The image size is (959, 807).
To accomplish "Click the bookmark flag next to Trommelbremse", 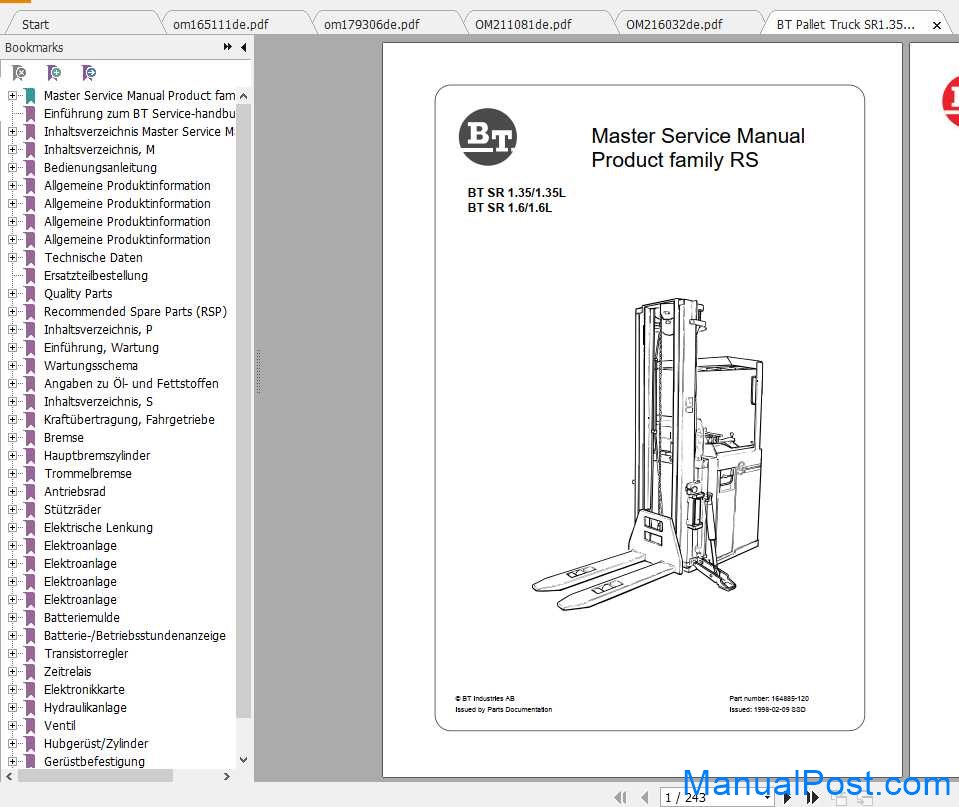I will point(30,474).
